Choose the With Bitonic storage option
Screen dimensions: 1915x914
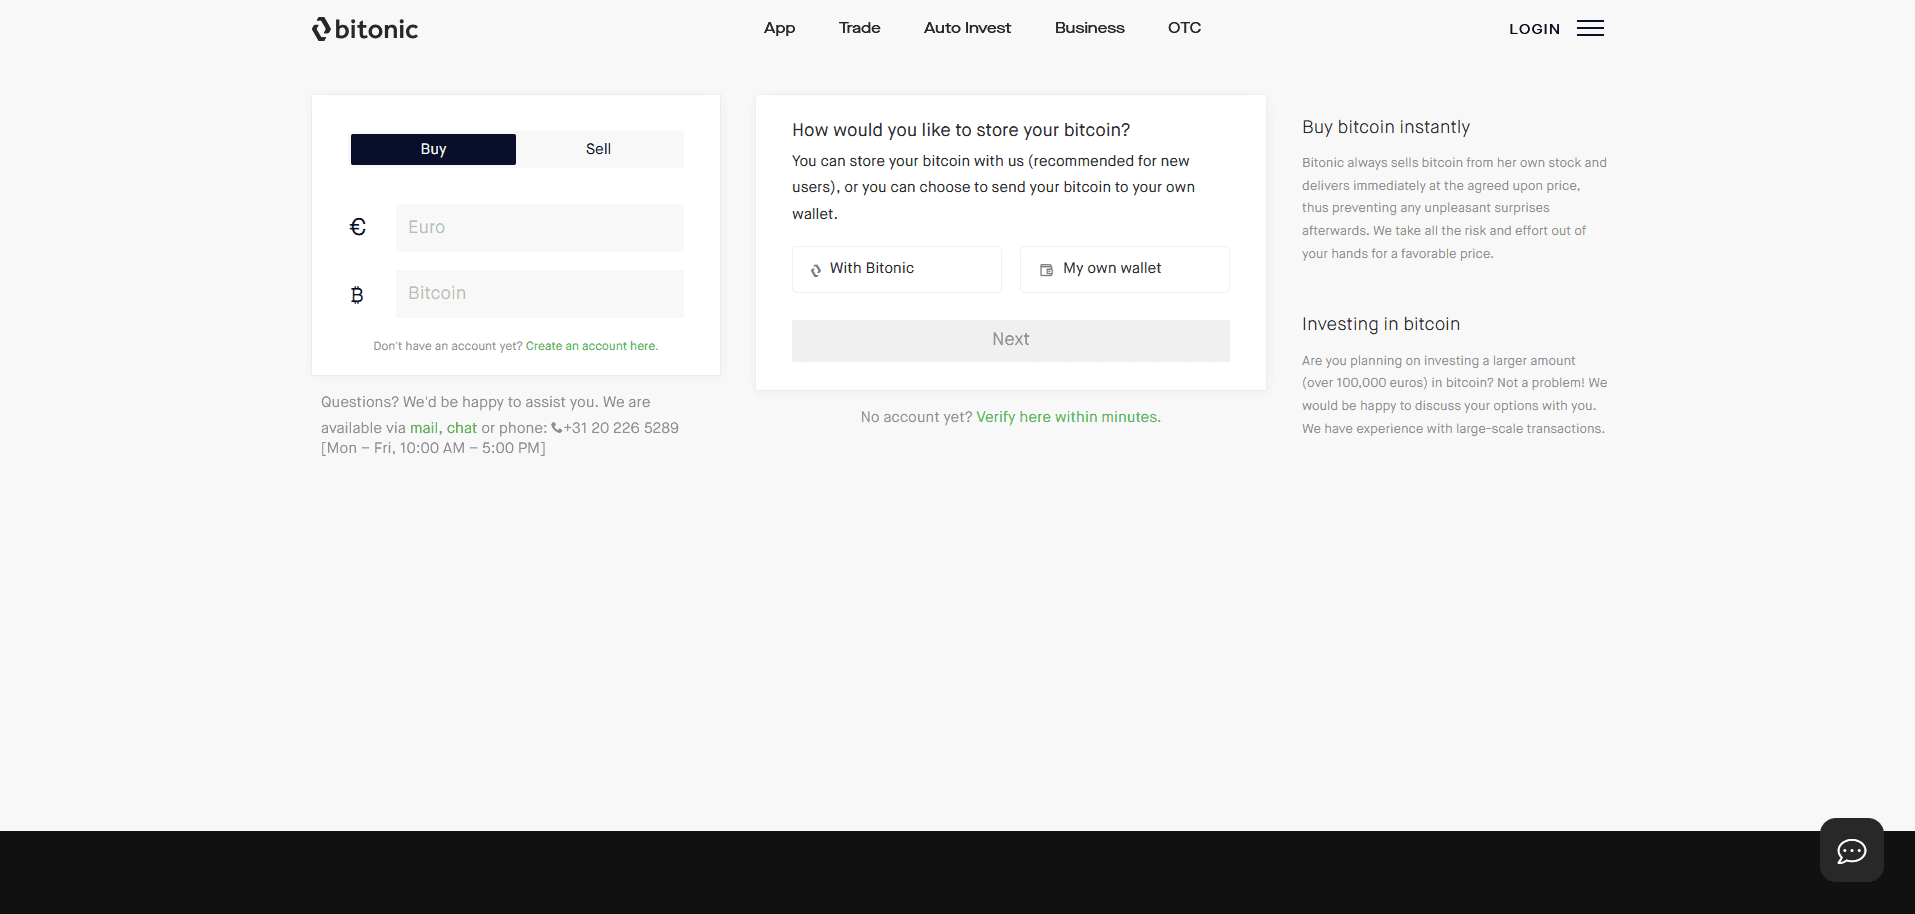click(x=897, y=269)
